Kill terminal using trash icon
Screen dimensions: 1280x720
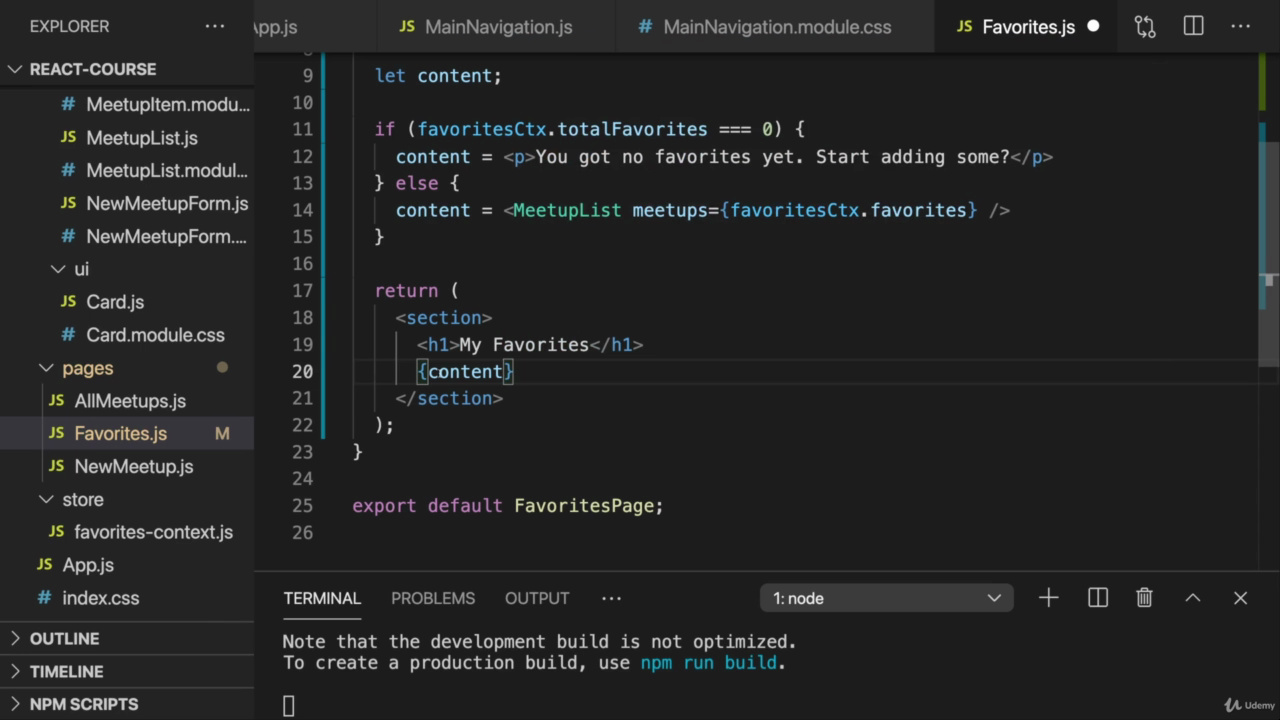point(1145,598)
